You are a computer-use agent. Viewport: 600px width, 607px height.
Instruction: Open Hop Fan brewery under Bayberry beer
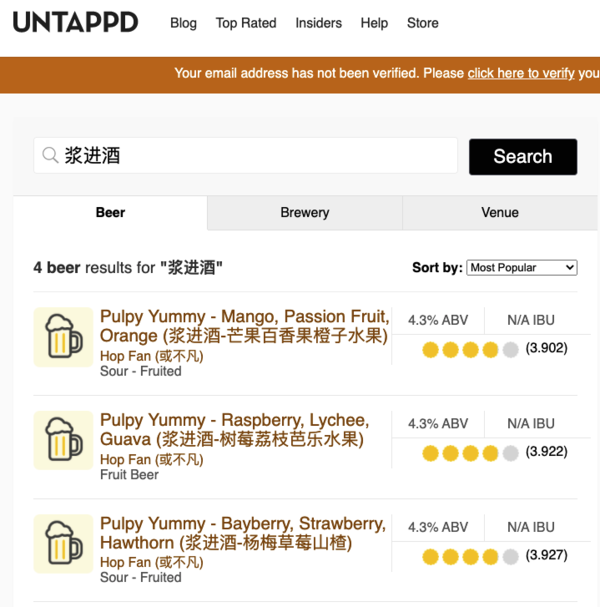tap(152, 562)
